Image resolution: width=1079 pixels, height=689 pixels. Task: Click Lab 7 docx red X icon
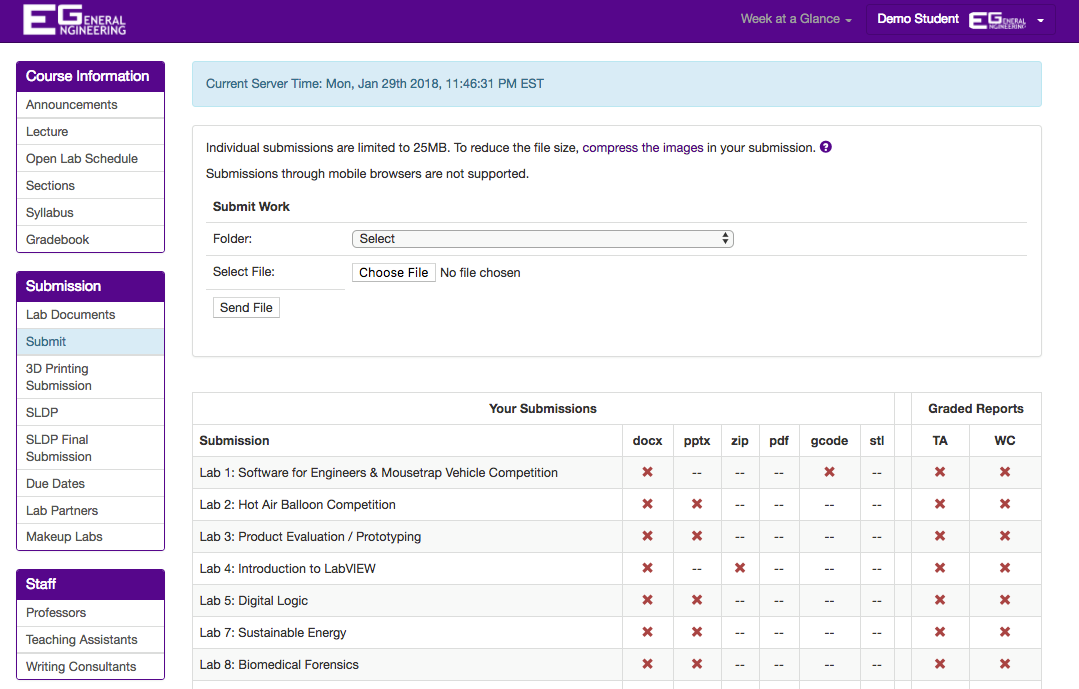[x=648, y=632]
